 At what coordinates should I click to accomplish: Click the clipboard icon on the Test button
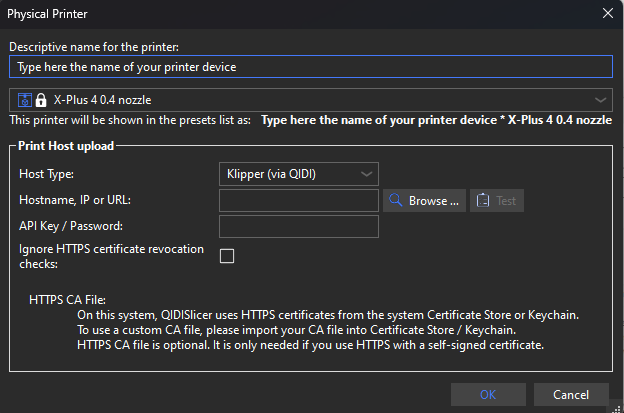[482, 201]
